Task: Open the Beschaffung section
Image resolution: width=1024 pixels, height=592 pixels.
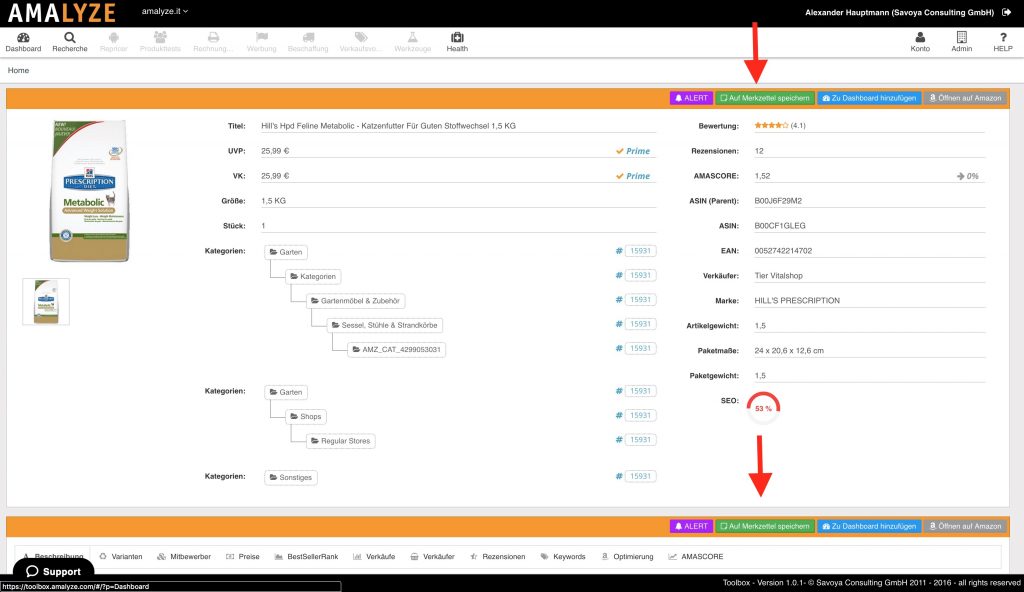Action: click(x=308, y=42)
